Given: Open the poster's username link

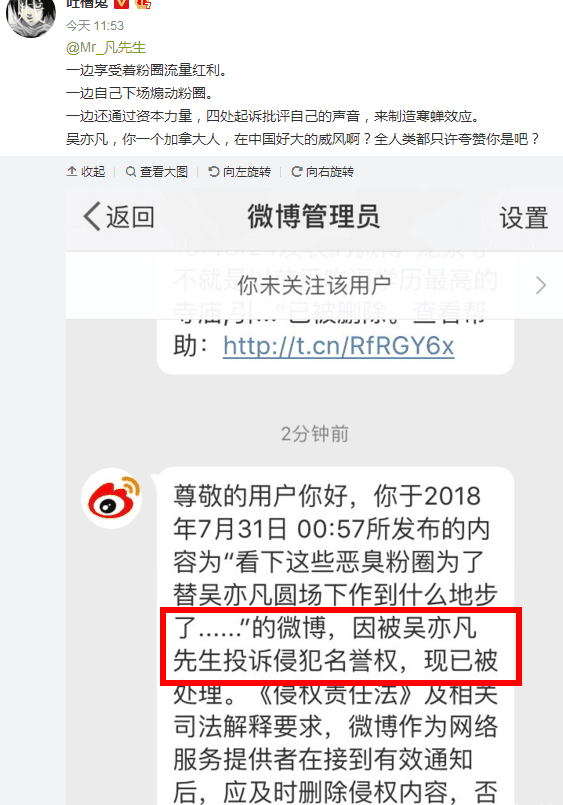Looking at the screenshot, I should 87,4.
